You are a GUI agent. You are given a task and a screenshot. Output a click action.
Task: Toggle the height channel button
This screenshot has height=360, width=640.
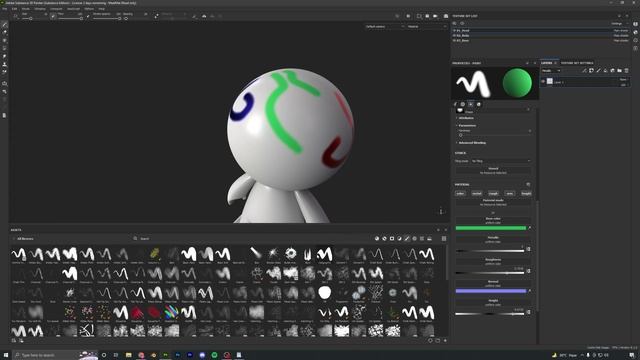[x=526, y=193]
